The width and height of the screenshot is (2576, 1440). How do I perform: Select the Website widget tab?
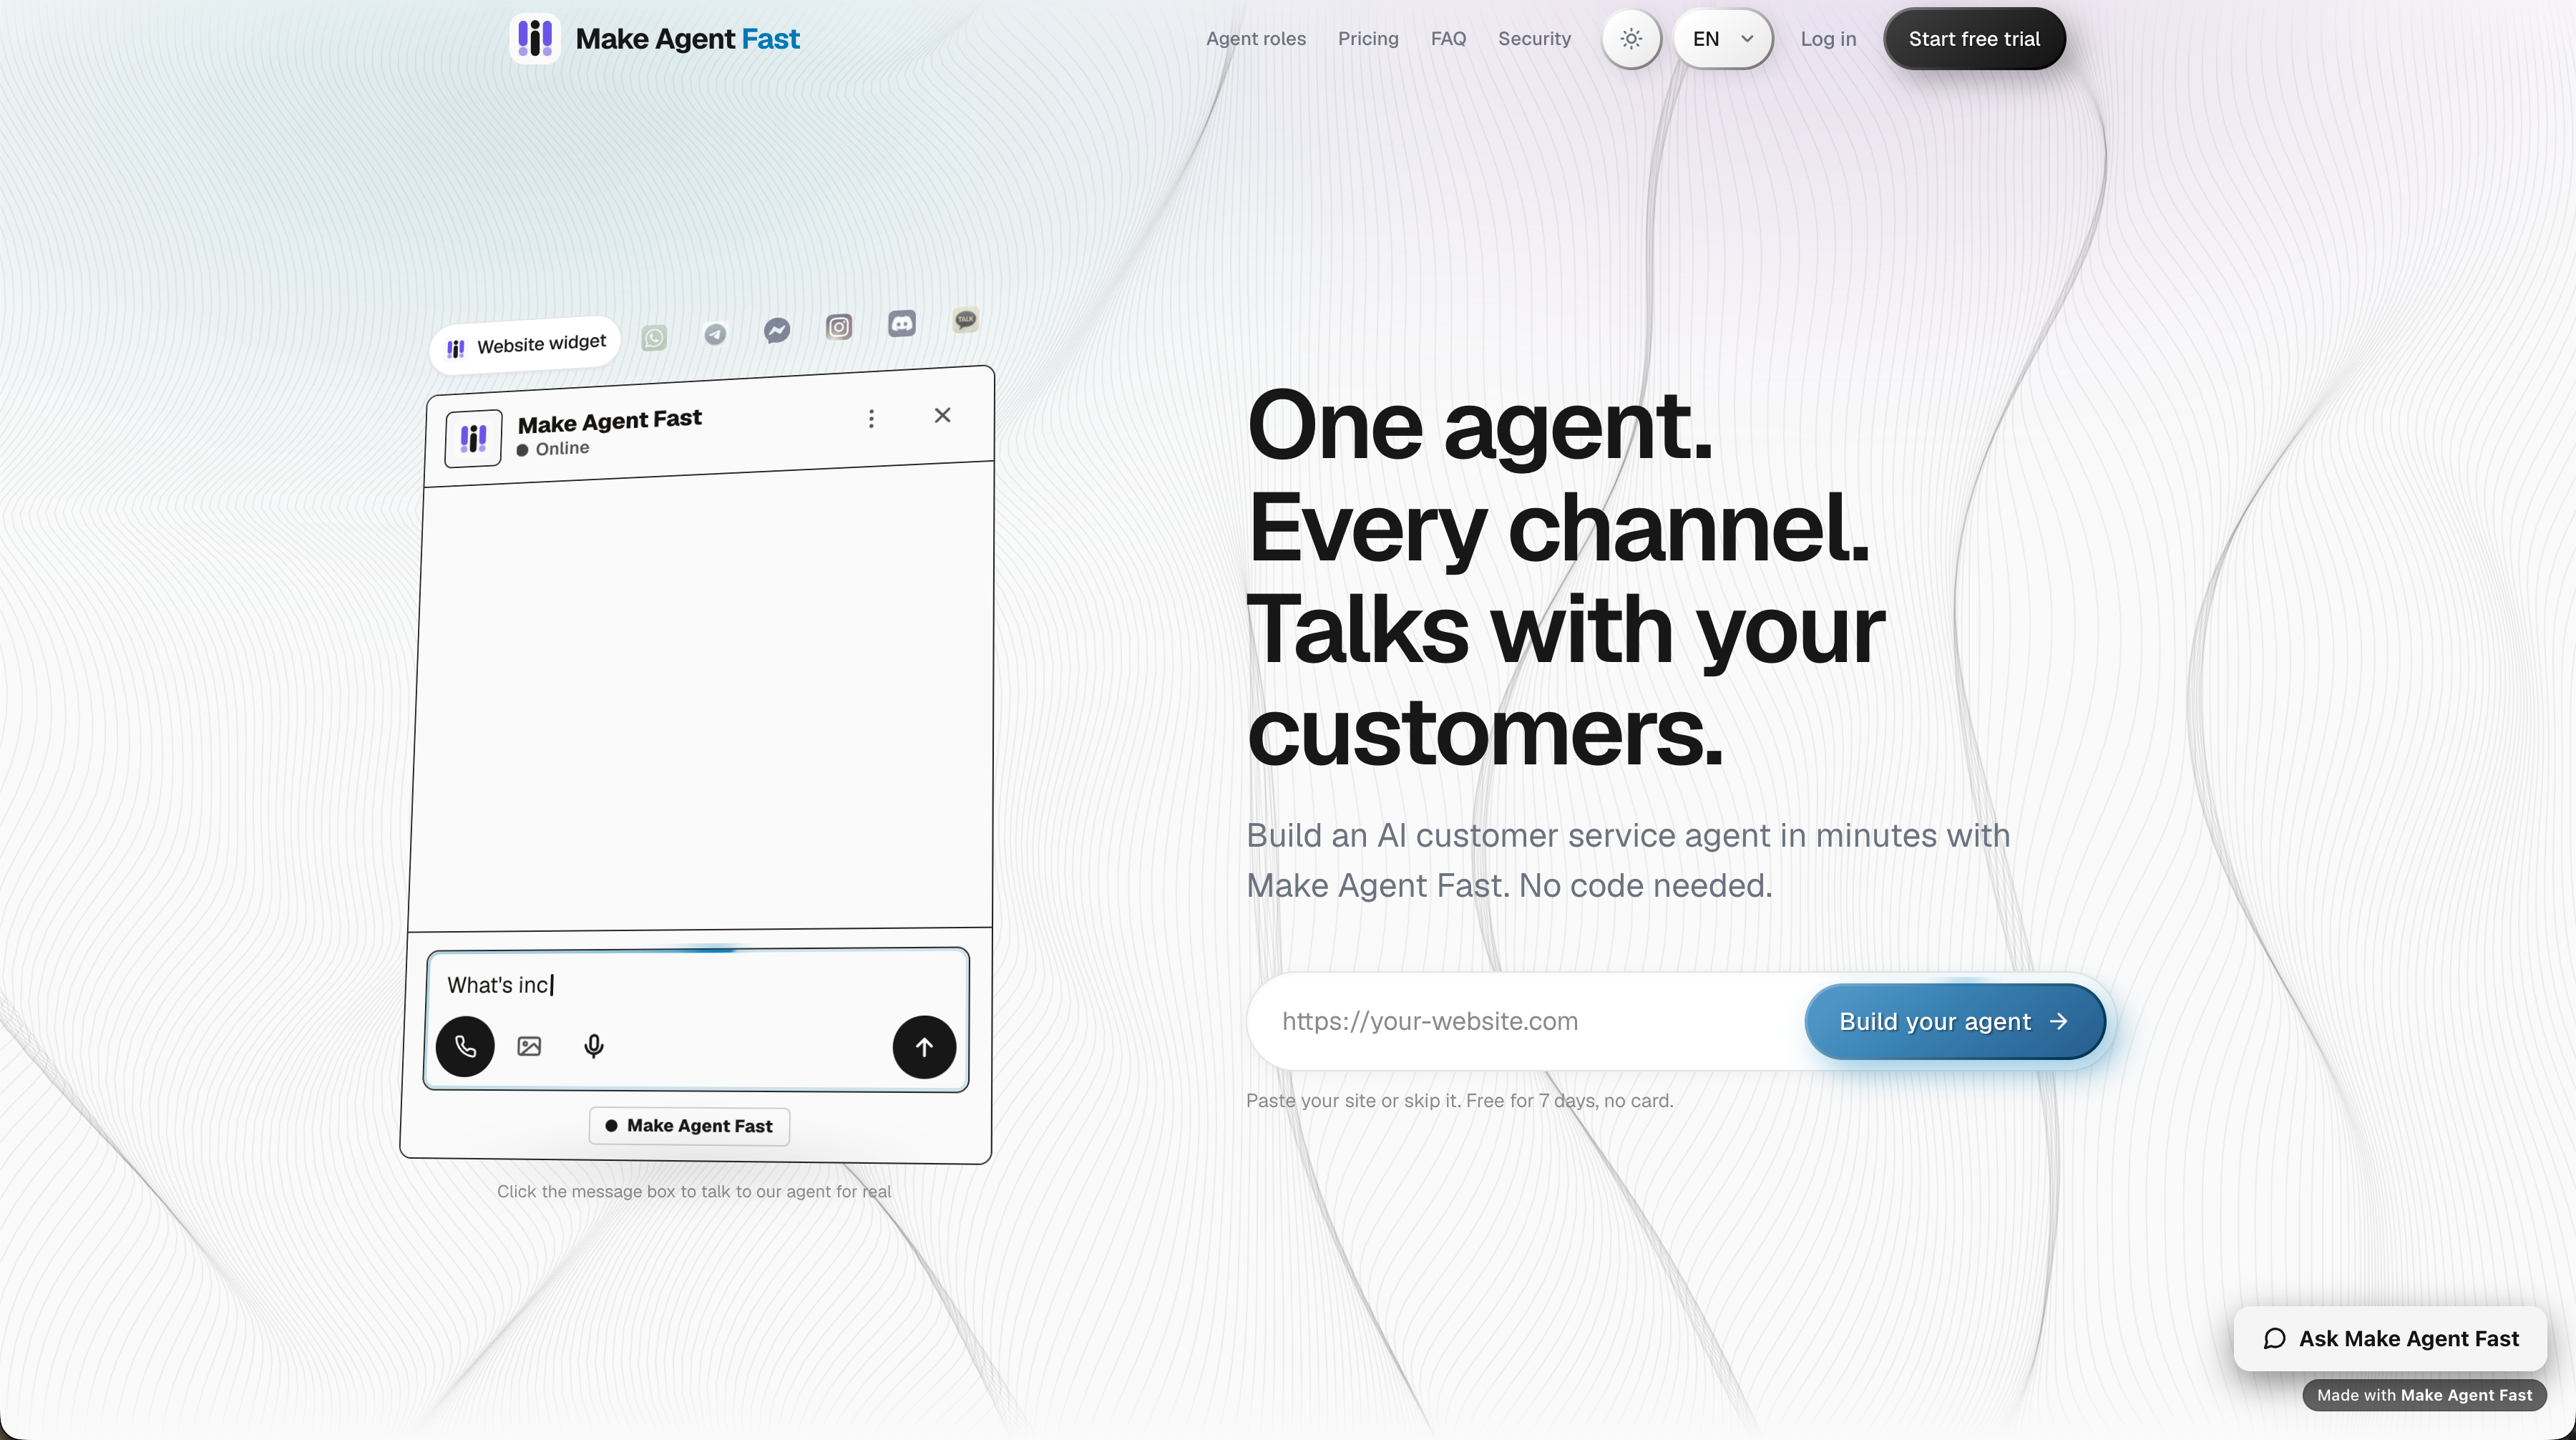[x=526, y=346]
